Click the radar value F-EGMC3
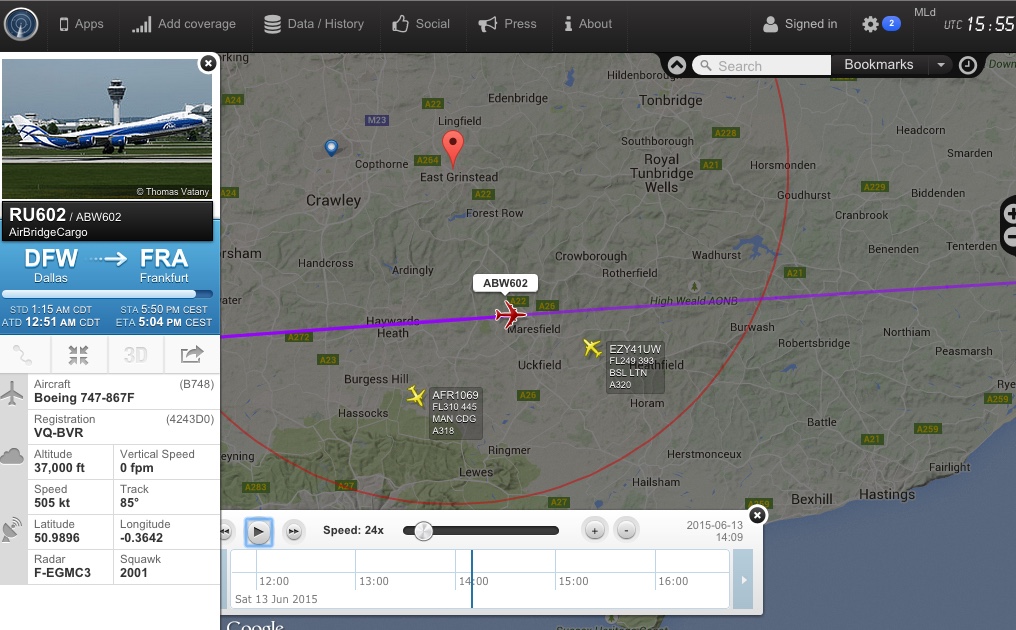 click(x=62, y=573)
